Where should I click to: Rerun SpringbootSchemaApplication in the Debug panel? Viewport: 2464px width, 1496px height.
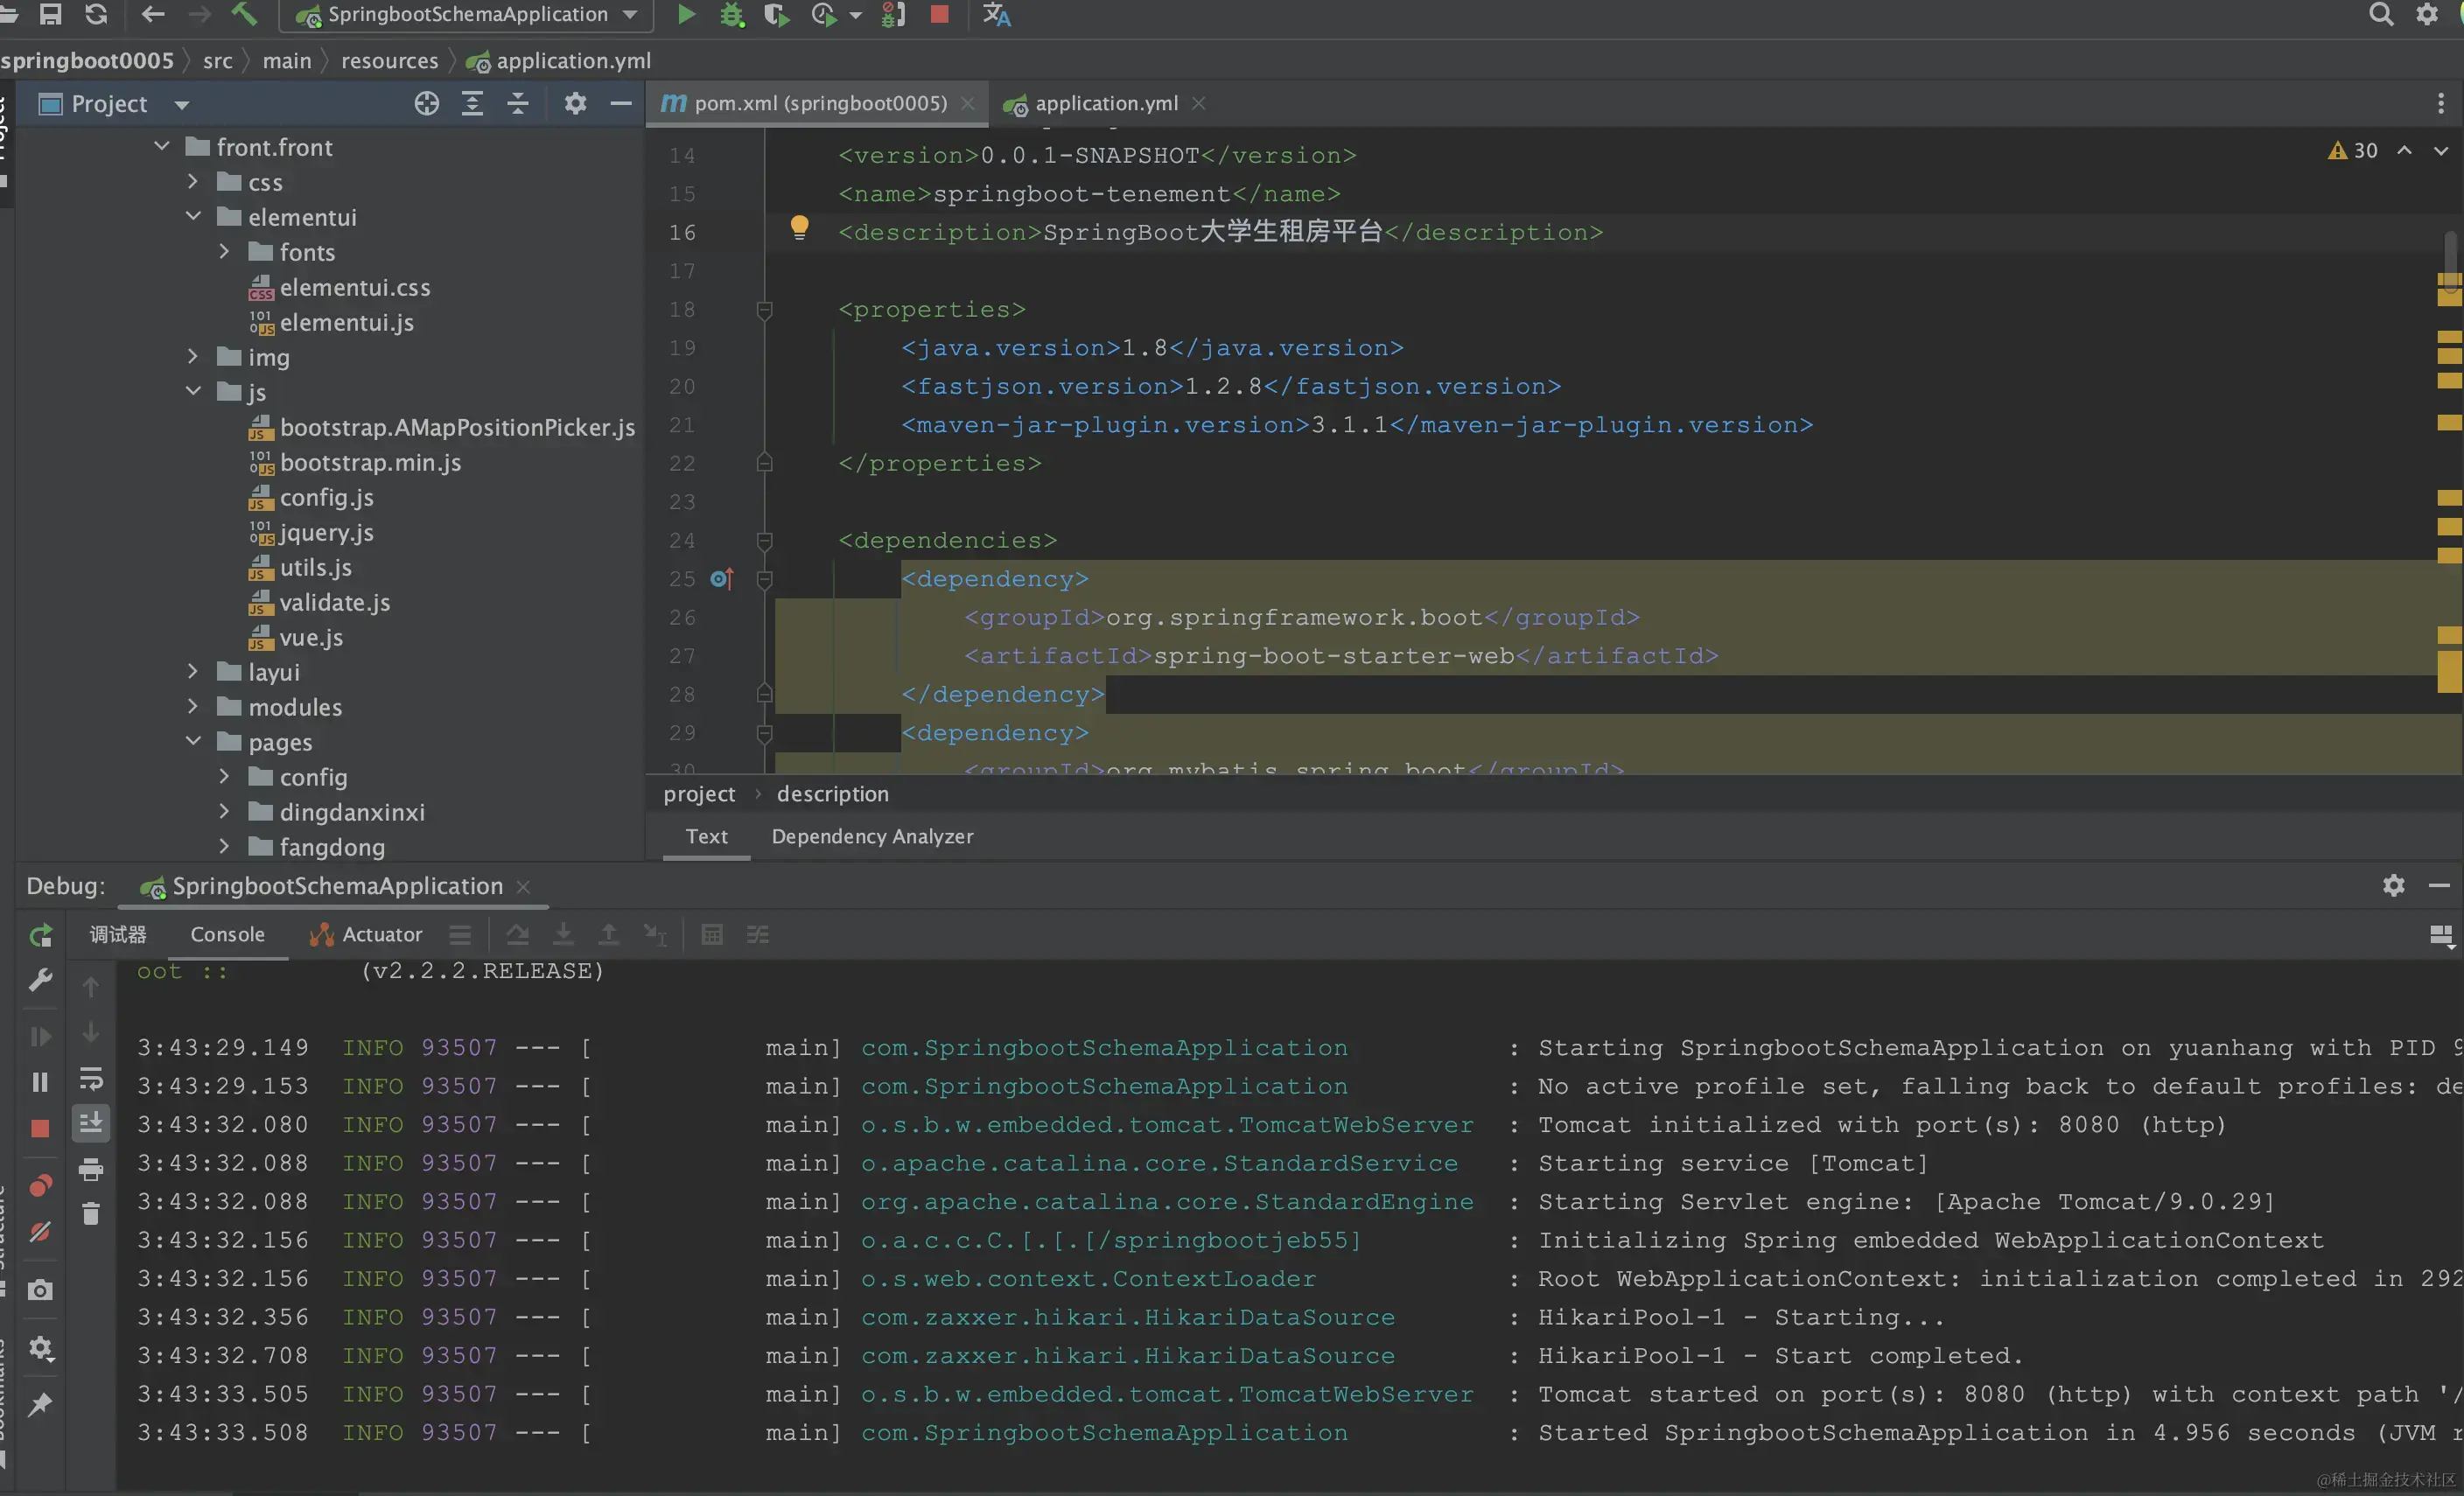[x=41, y=935]
